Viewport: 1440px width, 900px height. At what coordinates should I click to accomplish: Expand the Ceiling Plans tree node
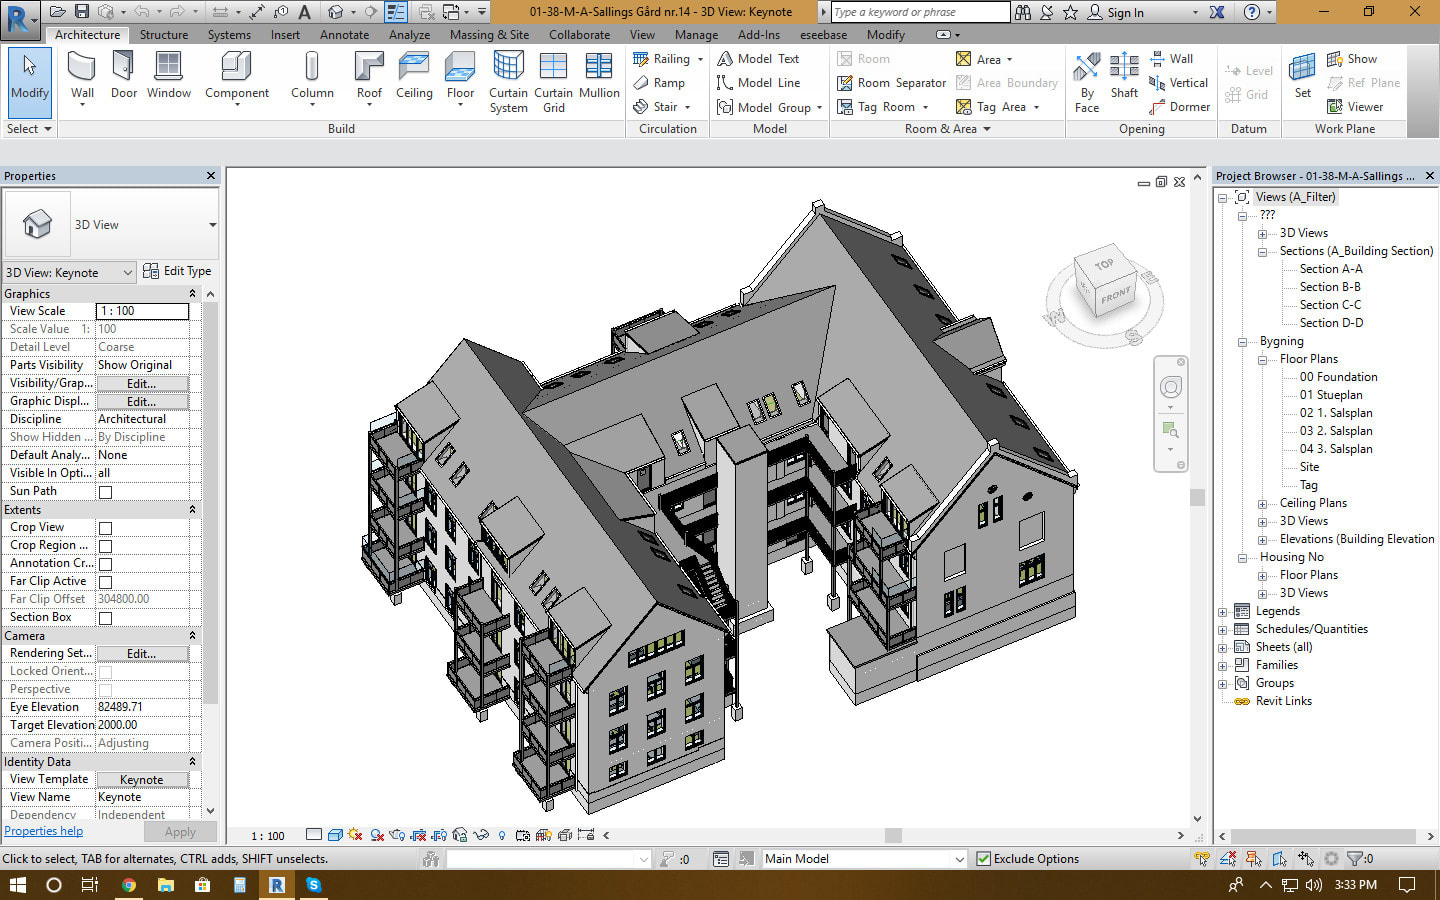[x=1262, y=504]
